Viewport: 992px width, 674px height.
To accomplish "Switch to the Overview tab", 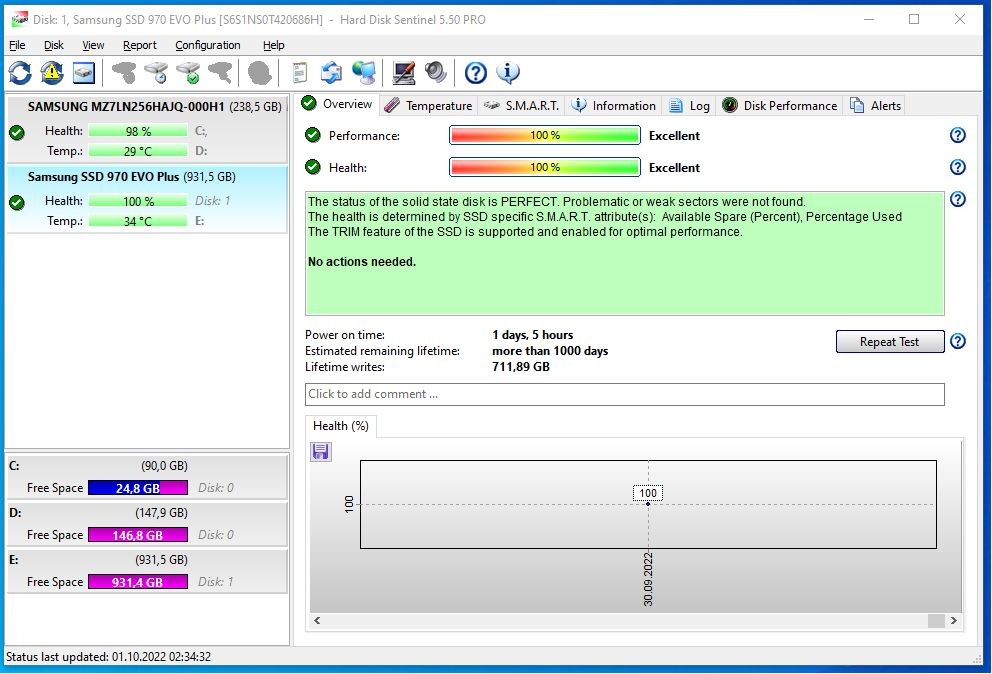I will point(336,104).
